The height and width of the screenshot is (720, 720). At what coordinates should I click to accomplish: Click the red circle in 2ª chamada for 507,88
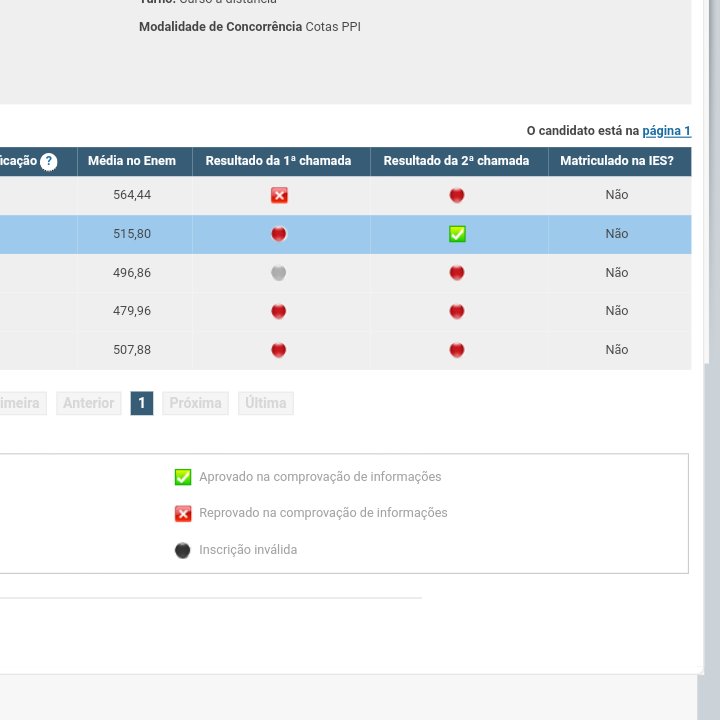[457, 350]
